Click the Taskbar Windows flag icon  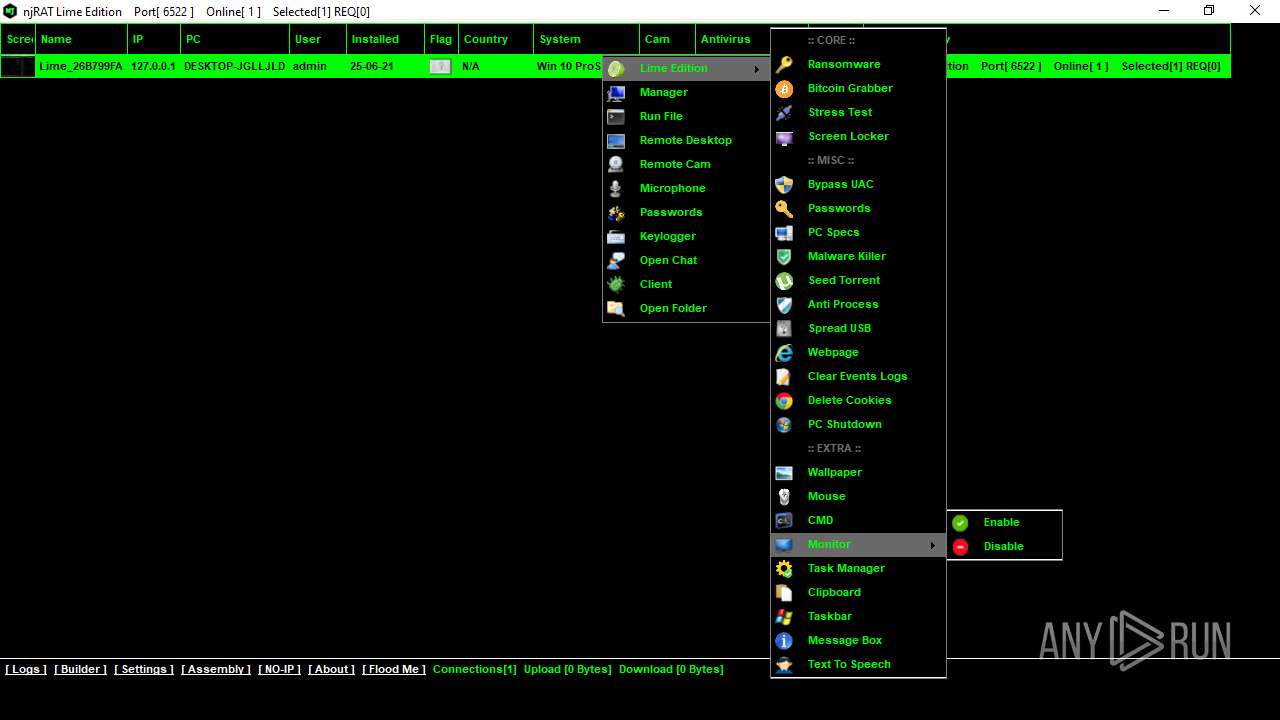(x=785, y=616)
